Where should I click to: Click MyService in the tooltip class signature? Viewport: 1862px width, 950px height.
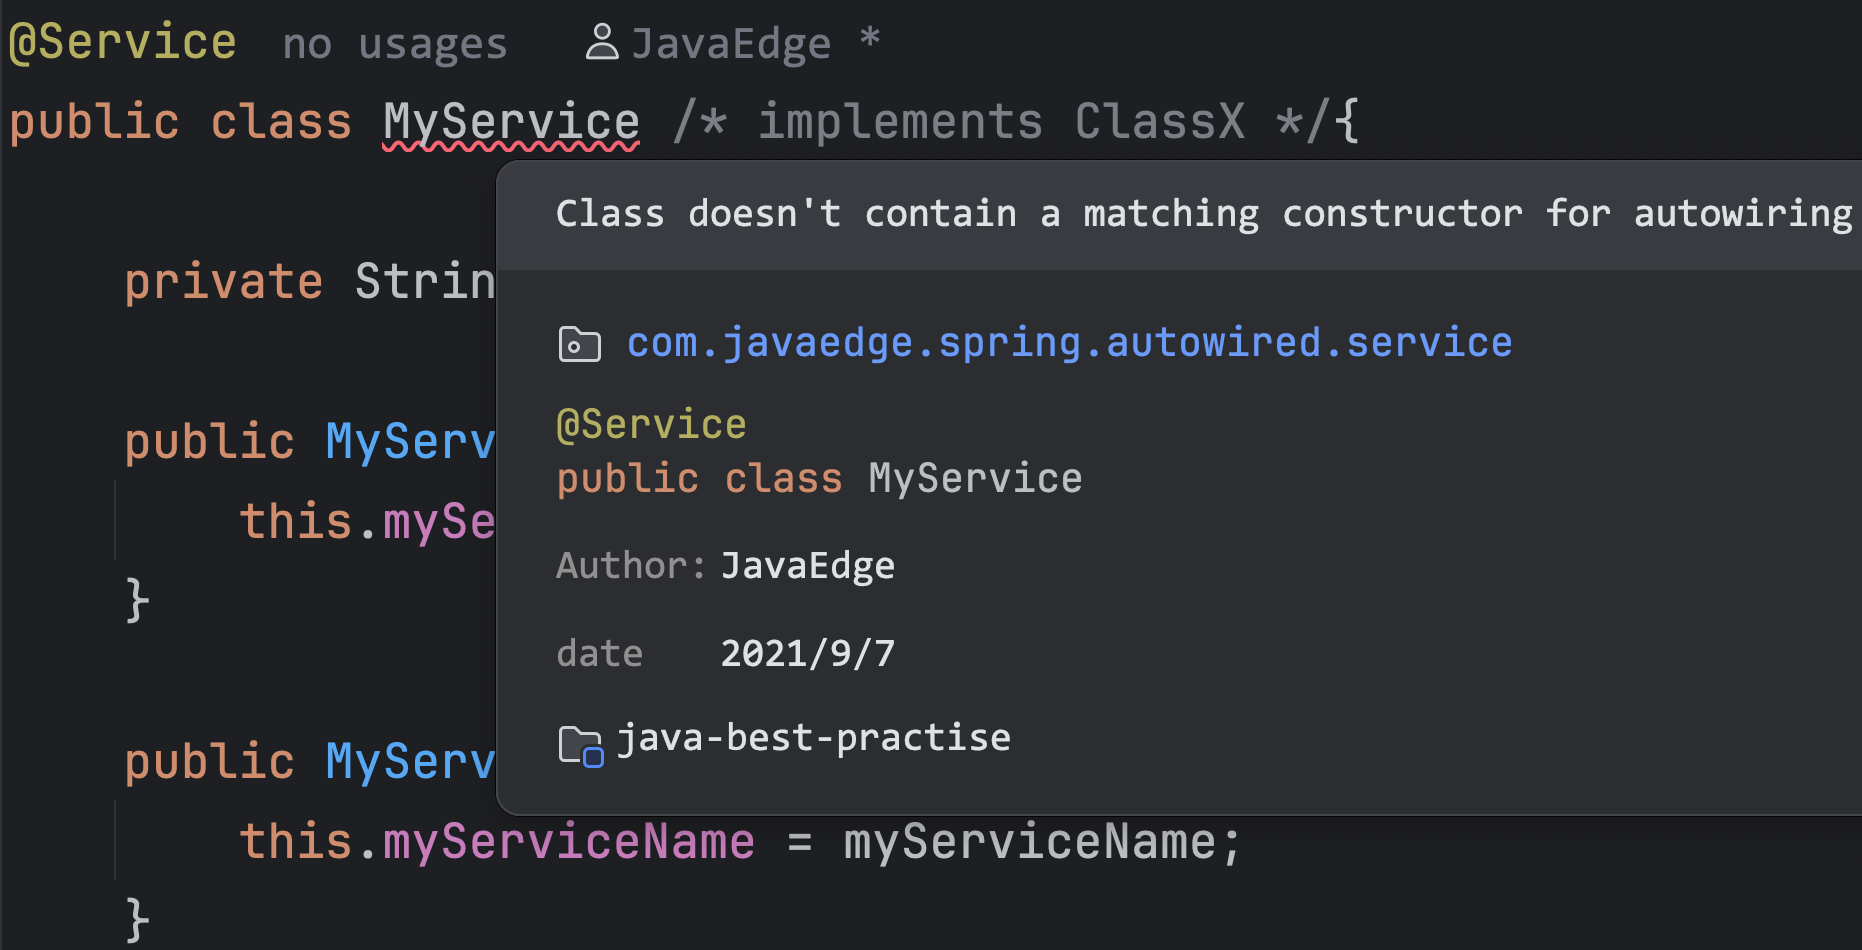coord(974,479)
